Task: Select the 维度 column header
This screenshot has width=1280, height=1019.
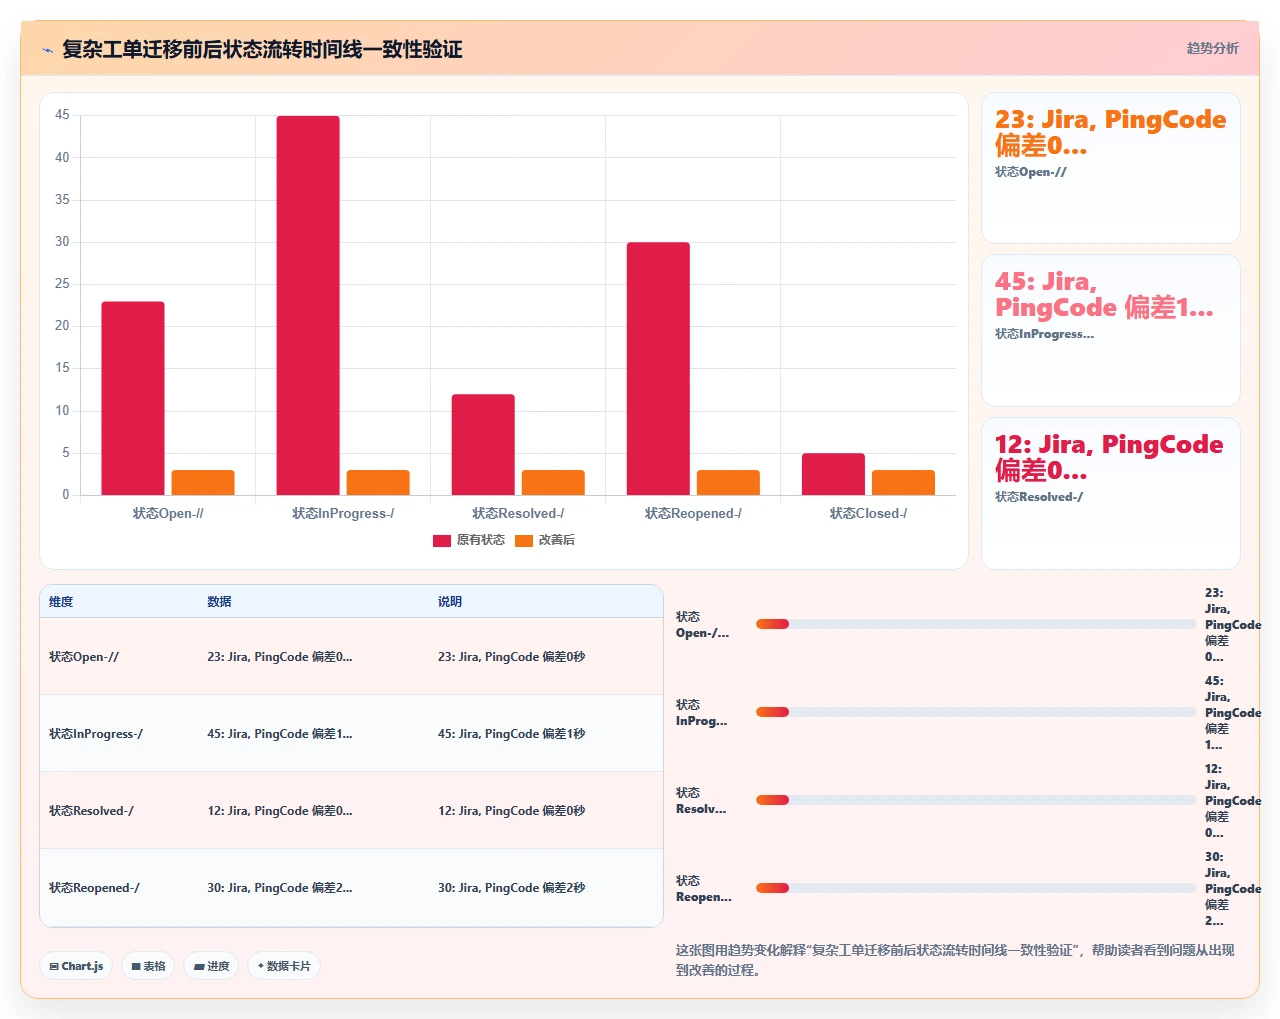Action: coord(61,602)
